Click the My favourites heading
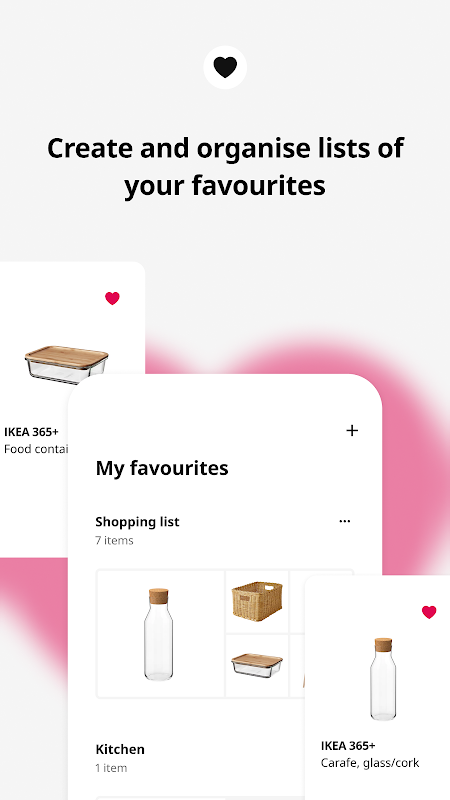The height and width of the screenshot is (800, 450). (x=162, y=468)
